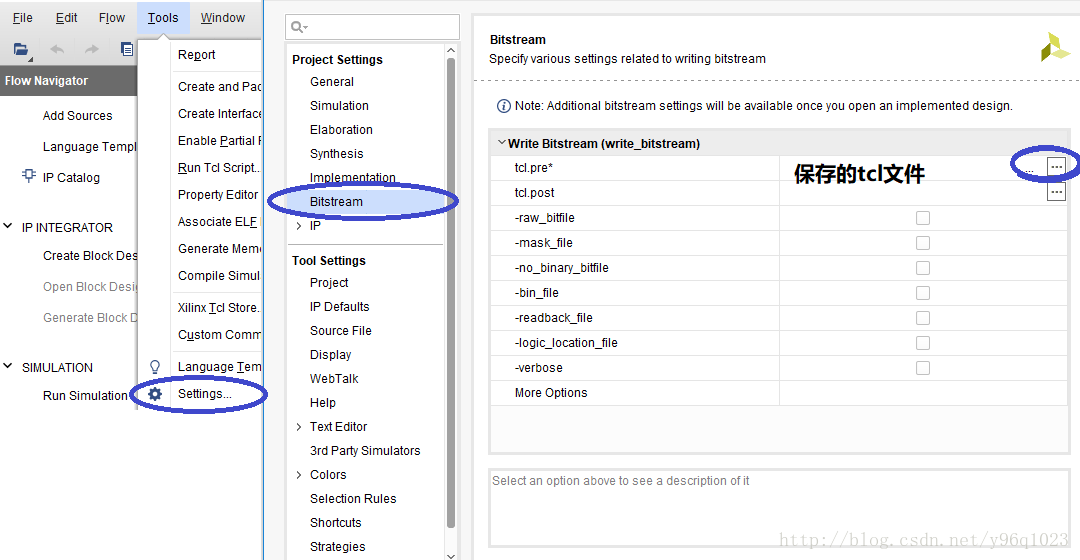
Task: Click the undo arrow toolbar icon
Action: tap(57, 49)
